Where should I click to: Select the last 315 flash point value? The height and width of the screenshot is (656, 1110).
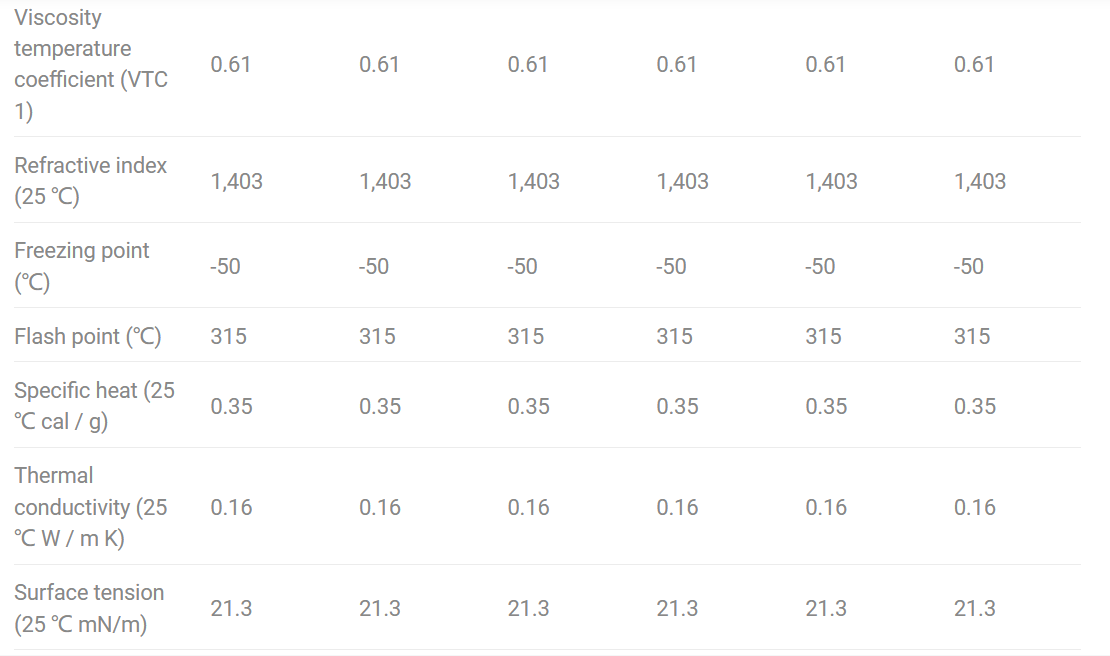tap(972, 336)
